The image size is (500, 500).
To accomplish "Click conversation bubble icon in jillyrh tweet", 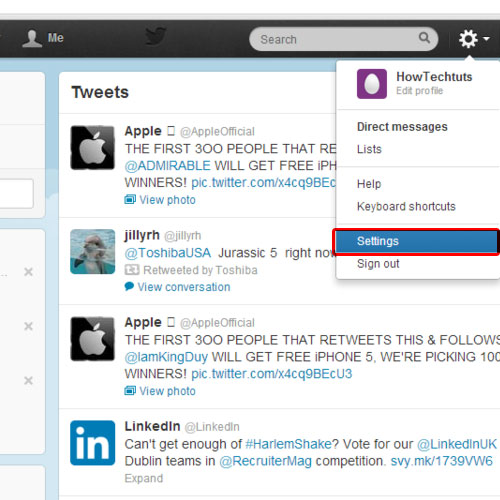I will tap(129, 286).
